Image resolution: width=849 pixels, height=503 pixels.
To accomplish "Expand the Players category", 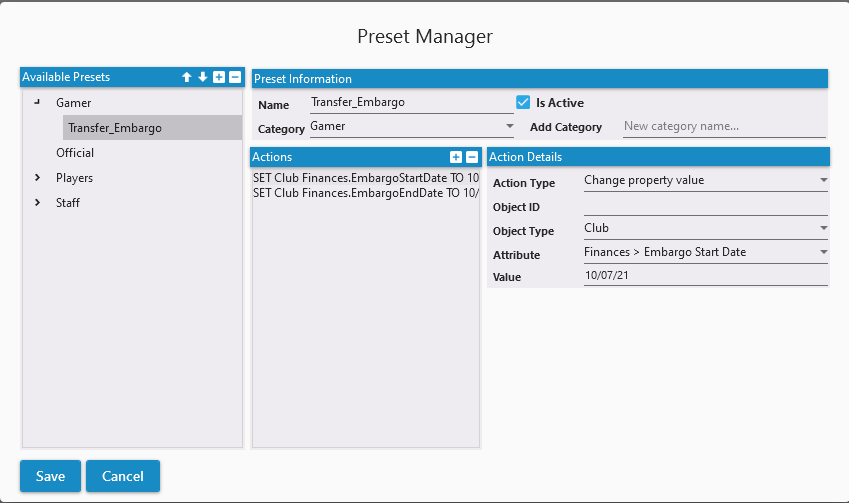I will (37, 178).
